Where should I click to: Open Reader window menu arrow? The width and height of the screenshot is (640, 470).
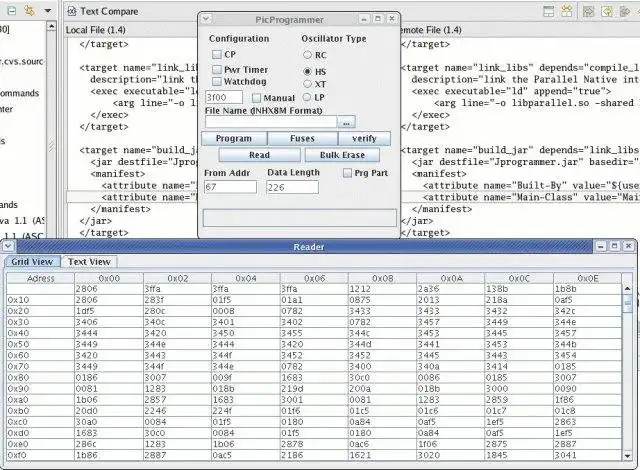click(8, 246)
